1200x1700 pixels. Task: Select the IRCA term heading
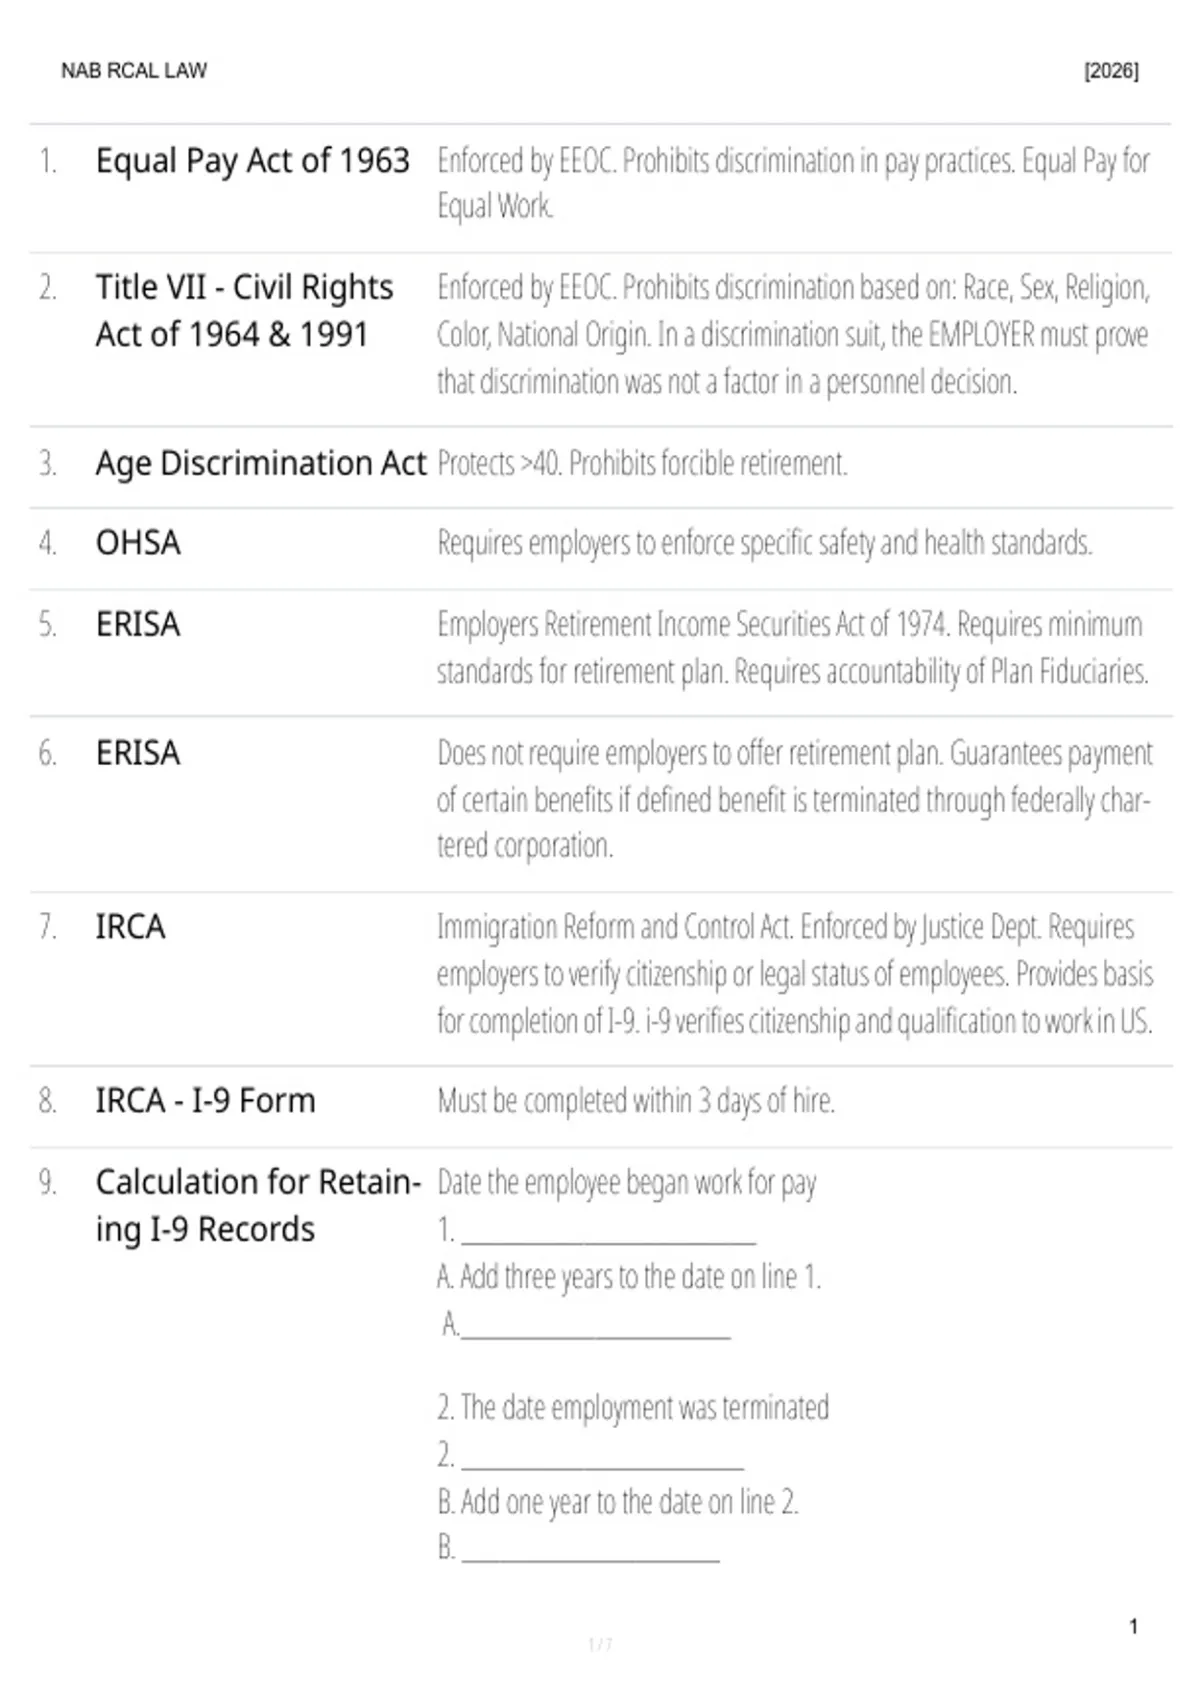pos(130,927)
